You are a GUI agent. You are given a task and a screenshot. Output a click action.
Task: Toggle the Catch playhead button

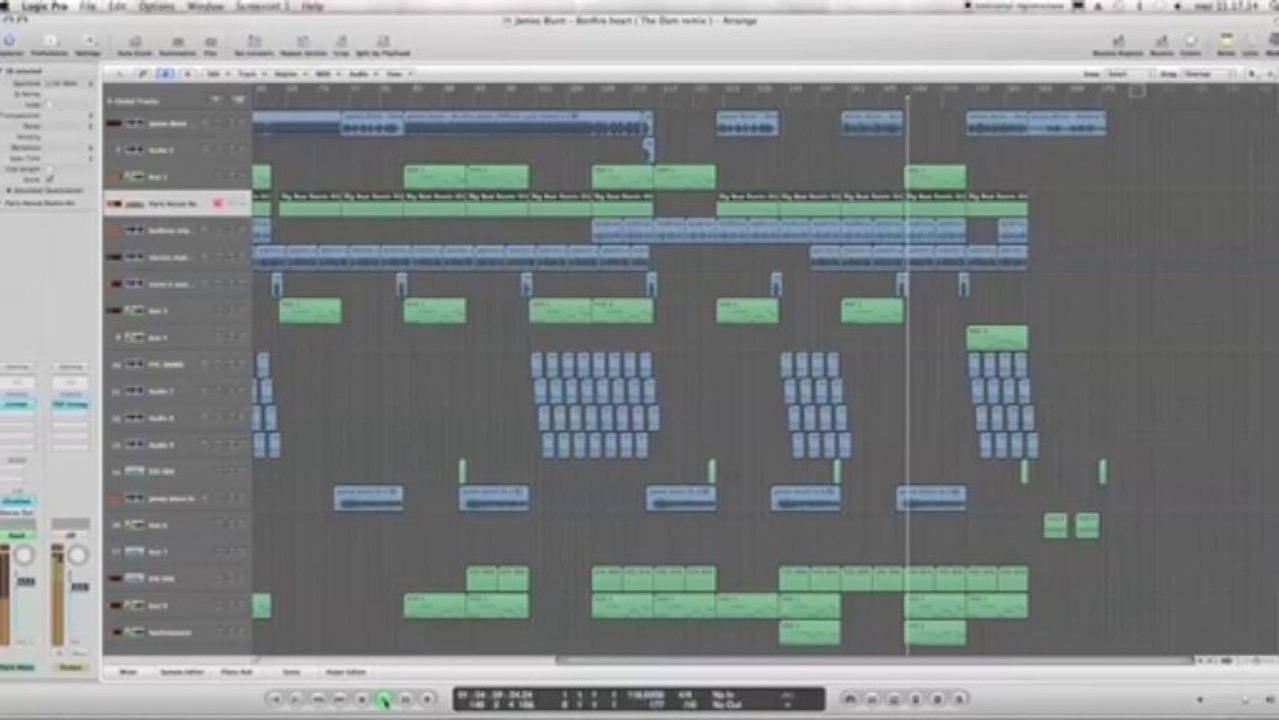[x=166, y=74]
